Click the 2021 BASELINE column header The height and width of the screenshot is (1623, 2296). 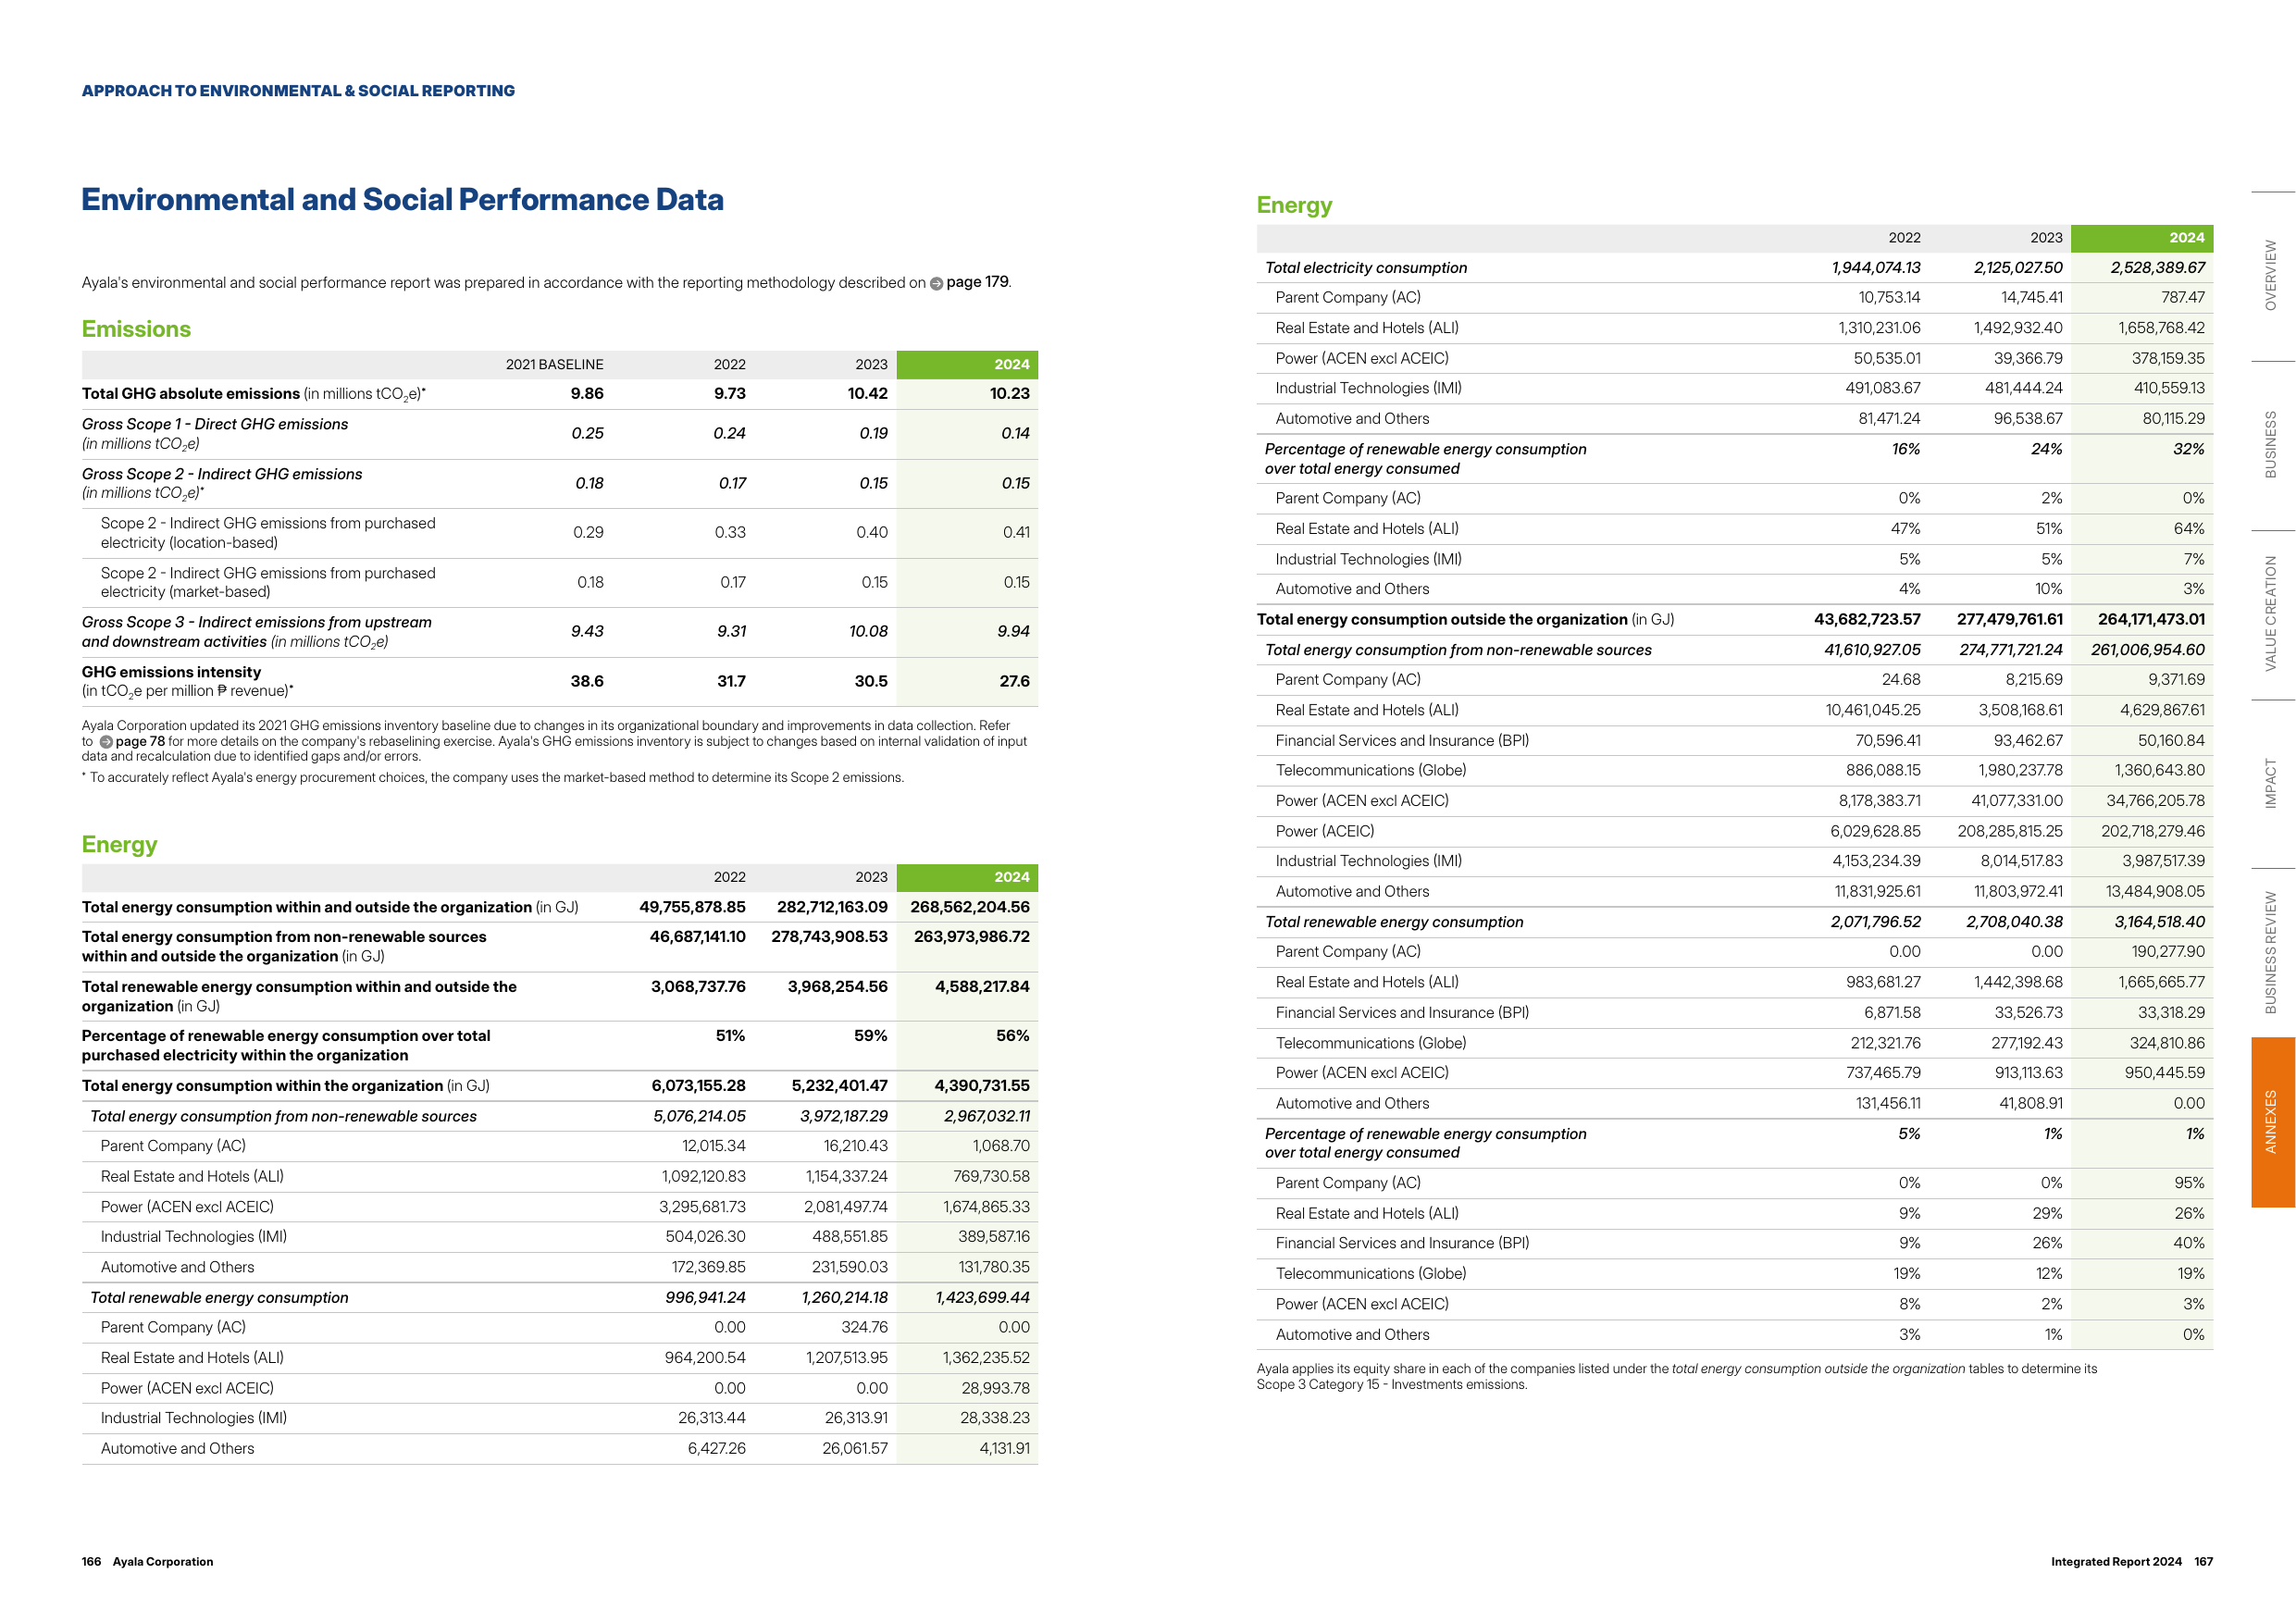point(554,364)
